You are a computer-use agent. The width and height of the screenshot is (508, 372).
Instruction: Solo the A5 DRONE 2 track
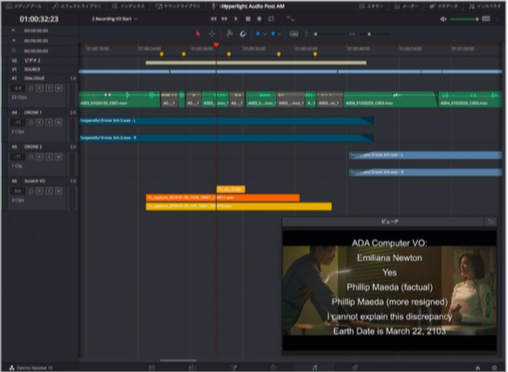pyautogui.click(x=49, y=157)
